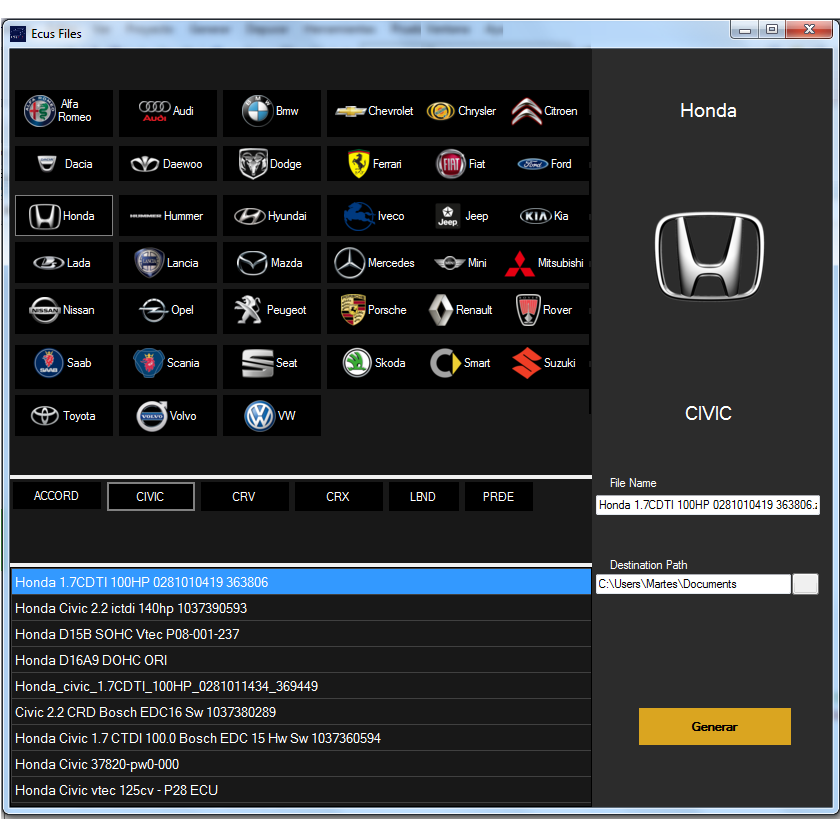Viewport: 840px width, 840px height.
Task: Pick the Mazda brand tile
Action: pyautogui.click(x=272, y=262)
